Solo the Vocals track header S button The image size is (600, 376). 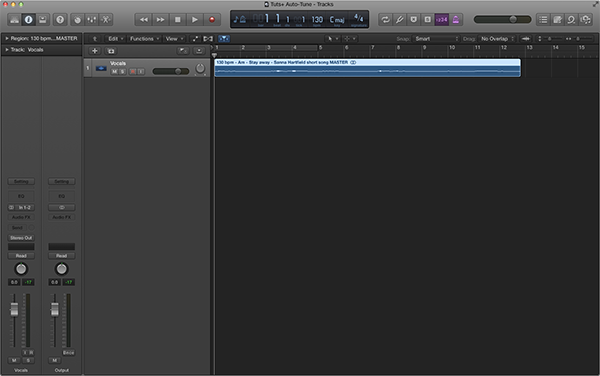pos(122,72)
